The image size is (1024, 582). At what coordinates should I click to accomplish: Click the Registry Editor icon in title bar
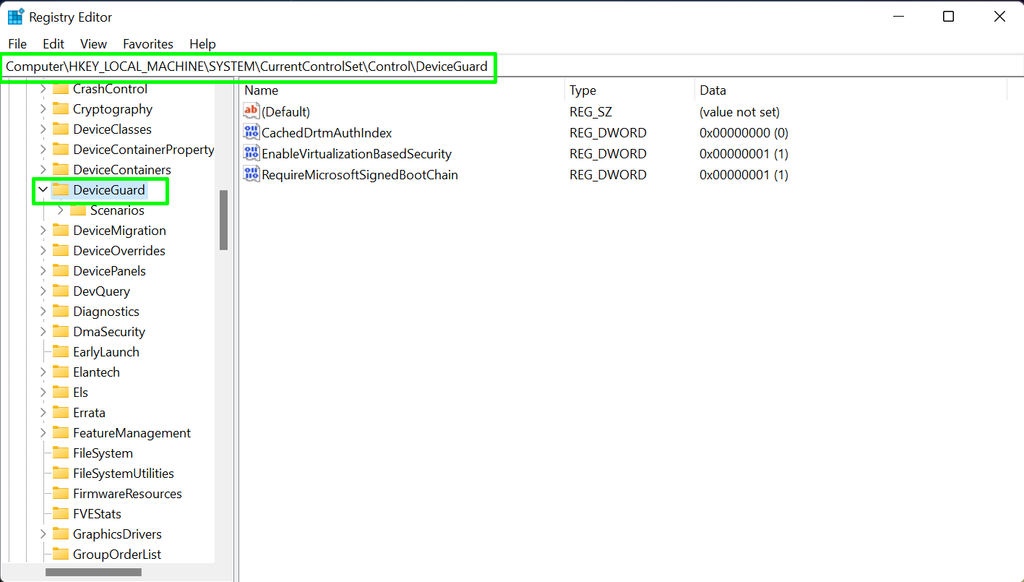point(15,16)
